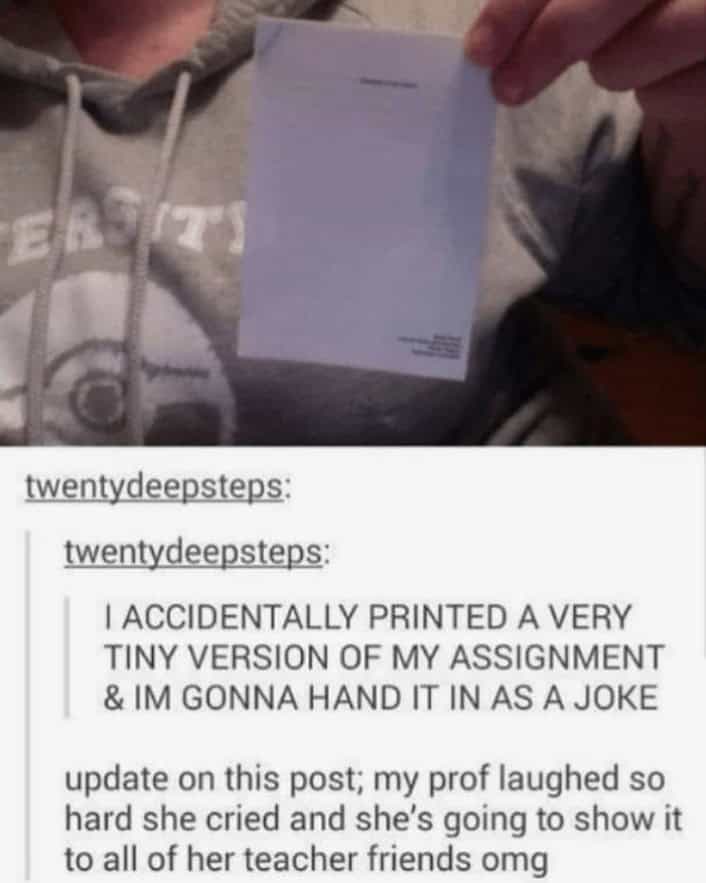Screen dimensions: 706x883
Task: Click the 'hard she cried' reply line
Action: click(x=373, y=820)
